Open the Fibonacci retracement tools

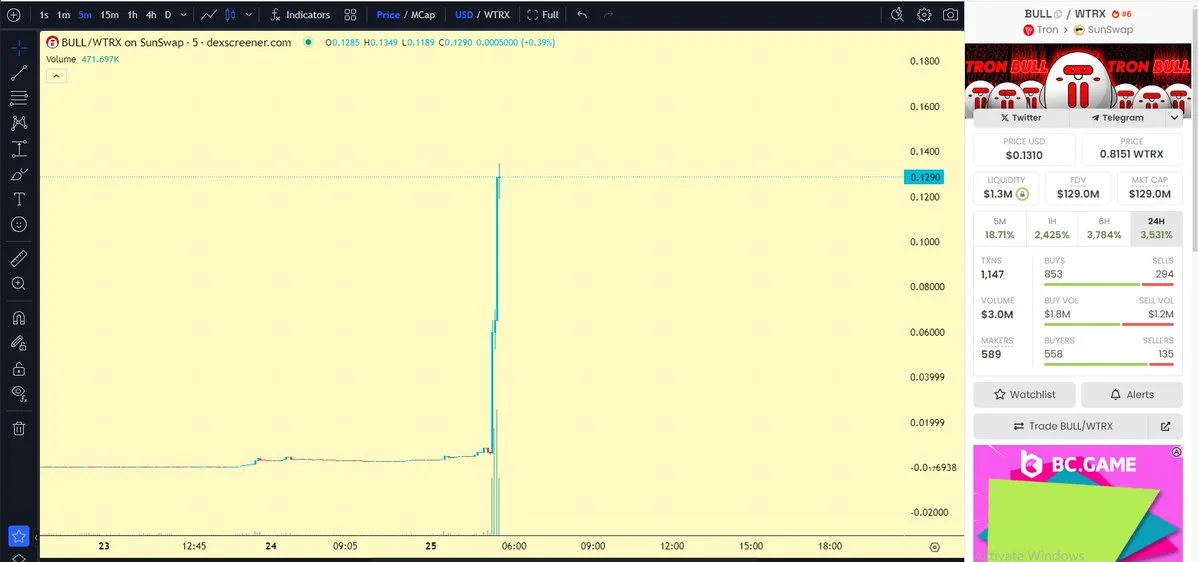click(19, 98)
